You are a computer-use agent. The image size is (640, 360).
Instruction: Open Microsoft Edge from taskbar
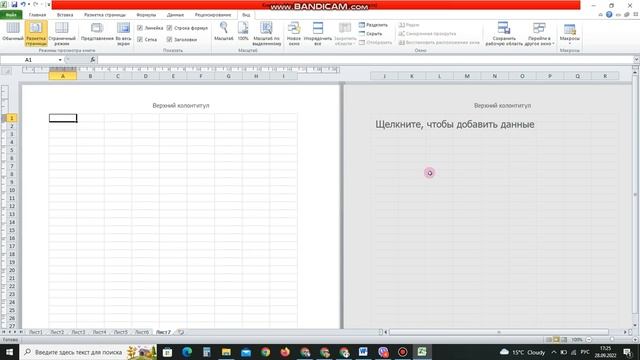pos(187,352)
